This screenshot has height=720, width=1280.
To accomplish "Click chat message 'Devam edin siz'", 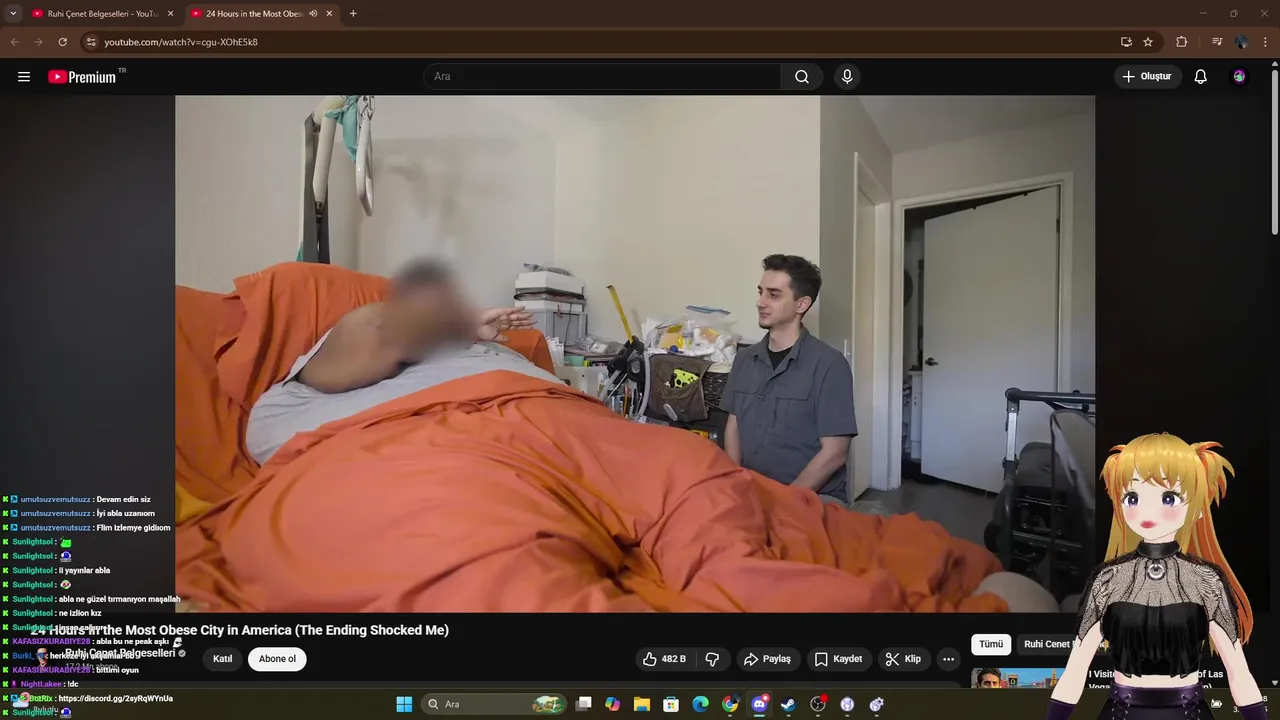I will [x=124, y=499].
